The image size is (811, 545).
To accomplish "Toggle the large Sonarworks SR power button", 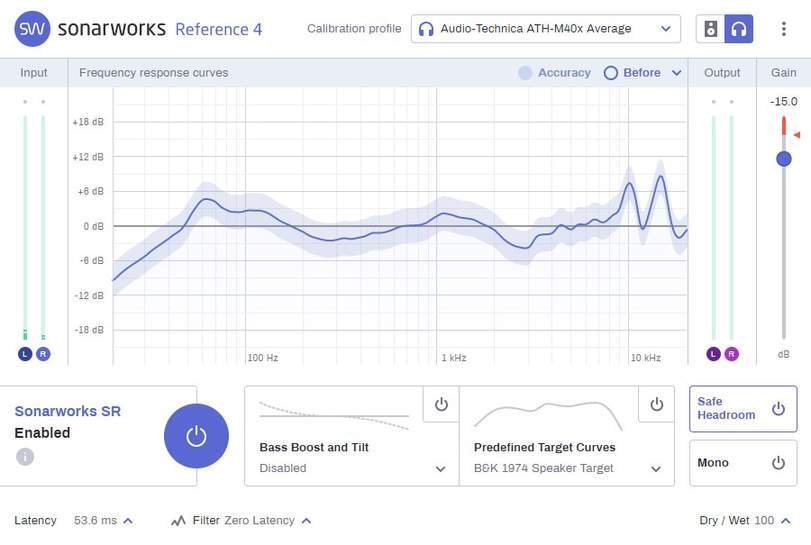I will point(196,436).
